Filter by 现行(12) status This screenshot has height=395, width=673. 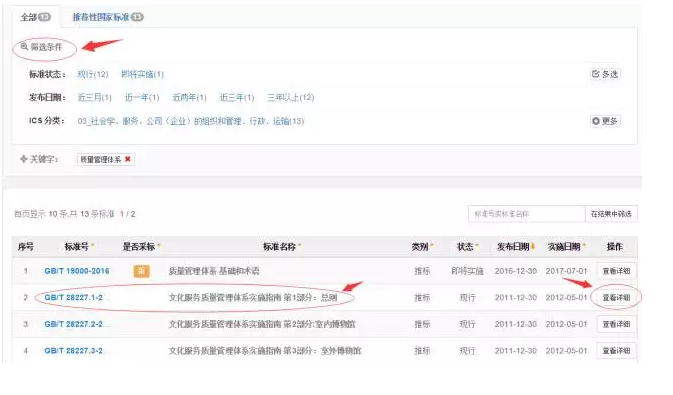click(x=93, y=74)
